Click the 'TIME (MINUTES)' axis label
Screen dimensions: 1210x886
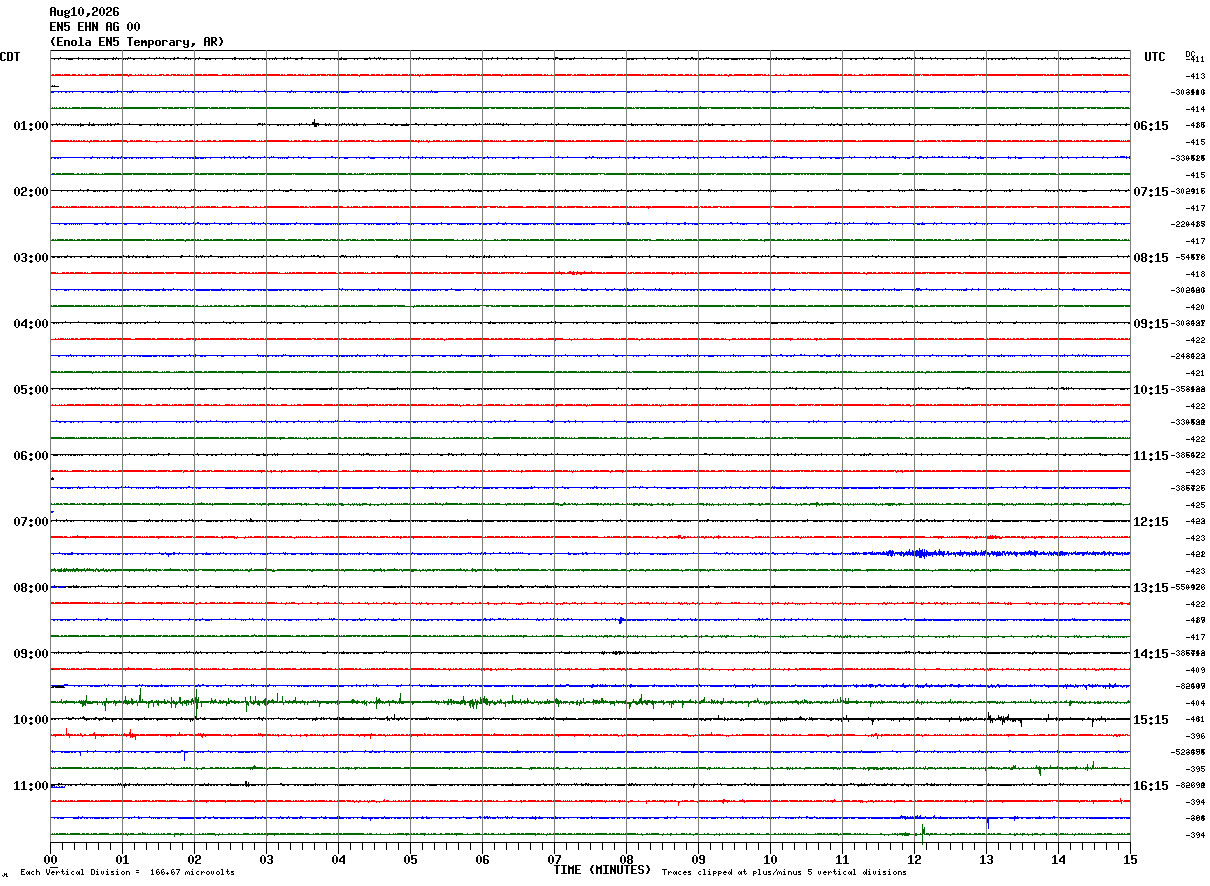point(602,870)
